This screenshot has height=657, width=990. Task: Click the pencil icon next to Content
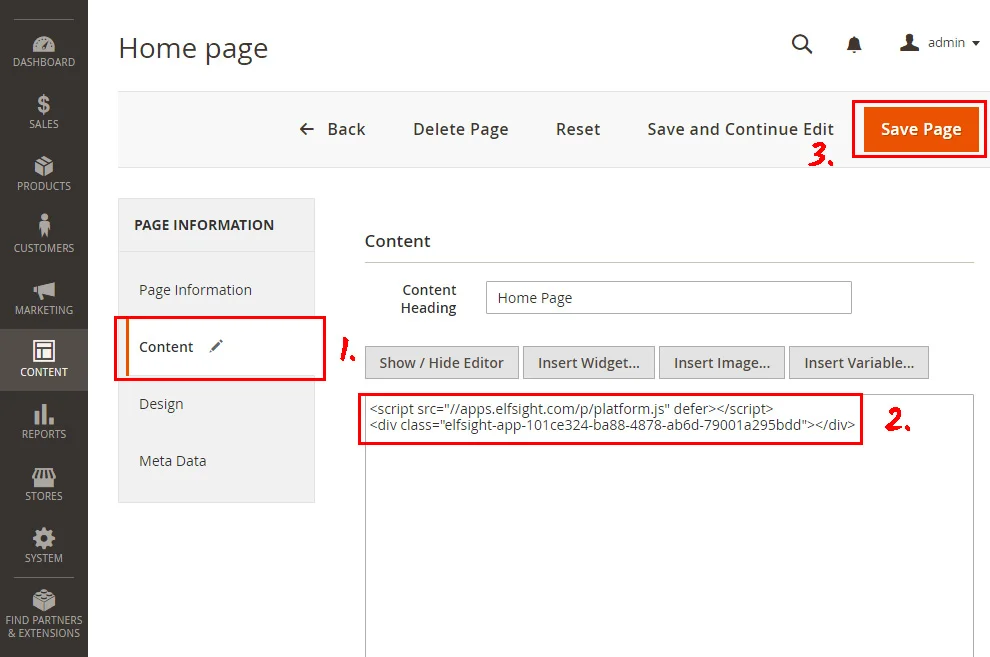pyautogui.click(x=217, y=346)
